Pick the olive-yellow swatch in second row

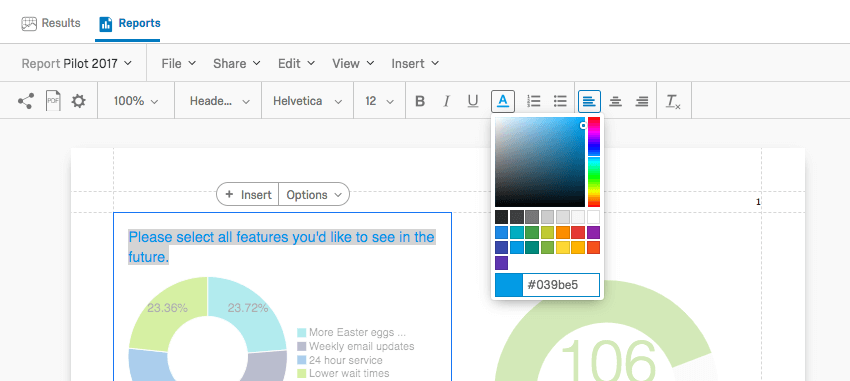tap(548, 233)
